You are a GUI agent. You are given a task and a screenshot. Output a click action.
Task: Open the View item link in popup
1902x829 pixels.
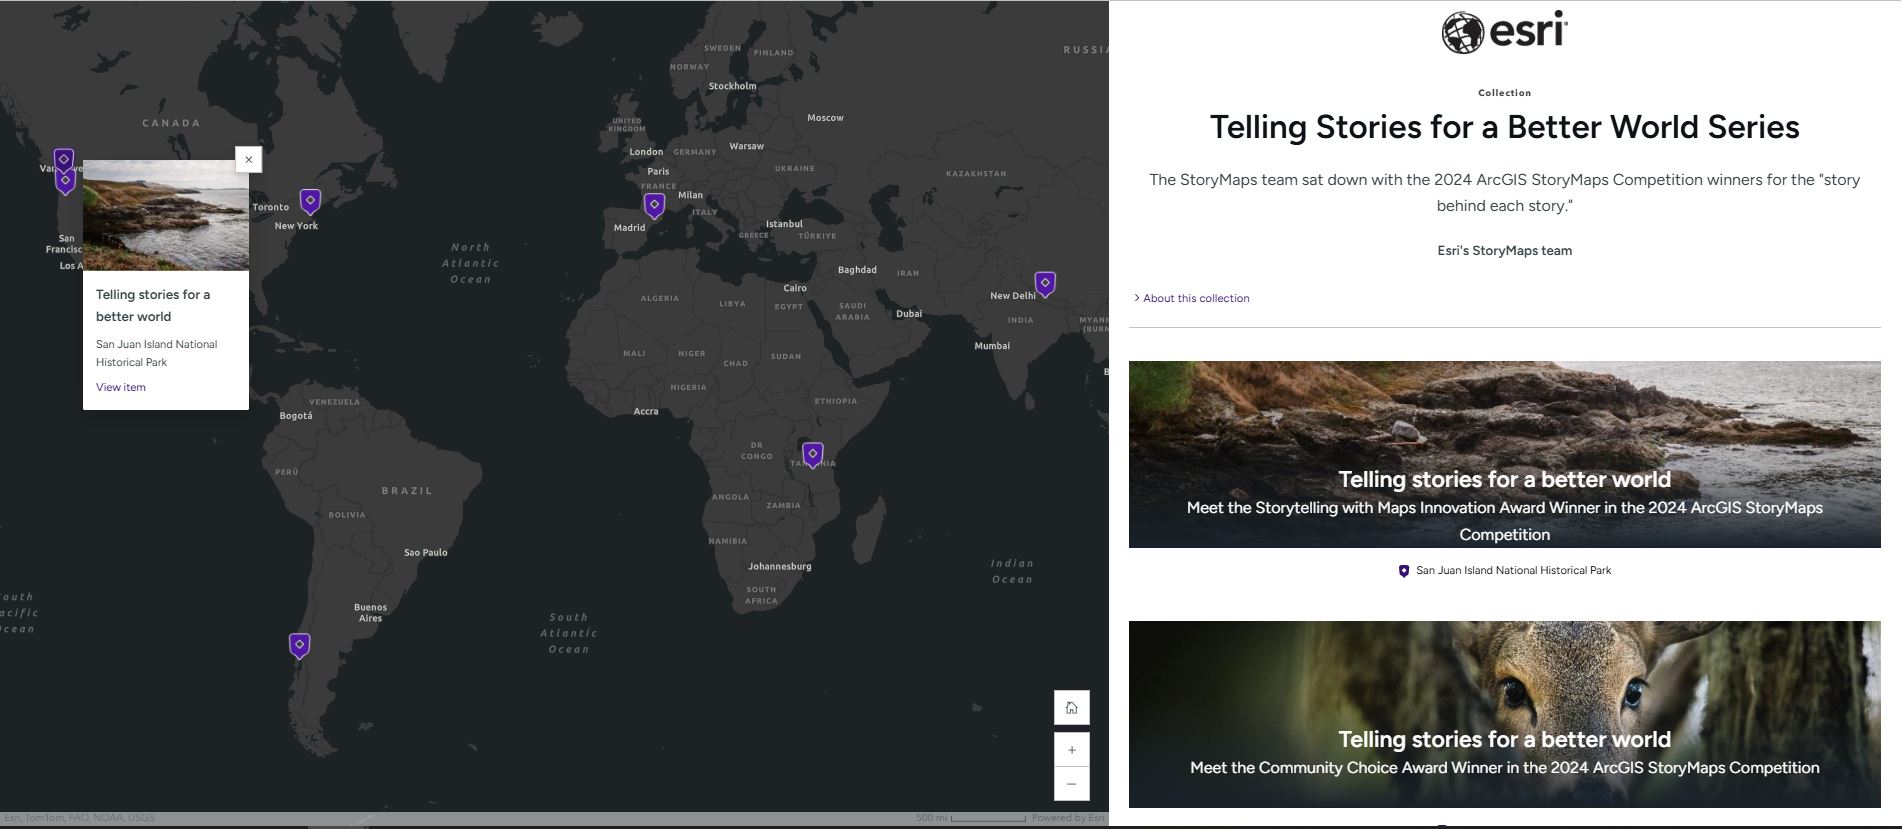[121, 387]
